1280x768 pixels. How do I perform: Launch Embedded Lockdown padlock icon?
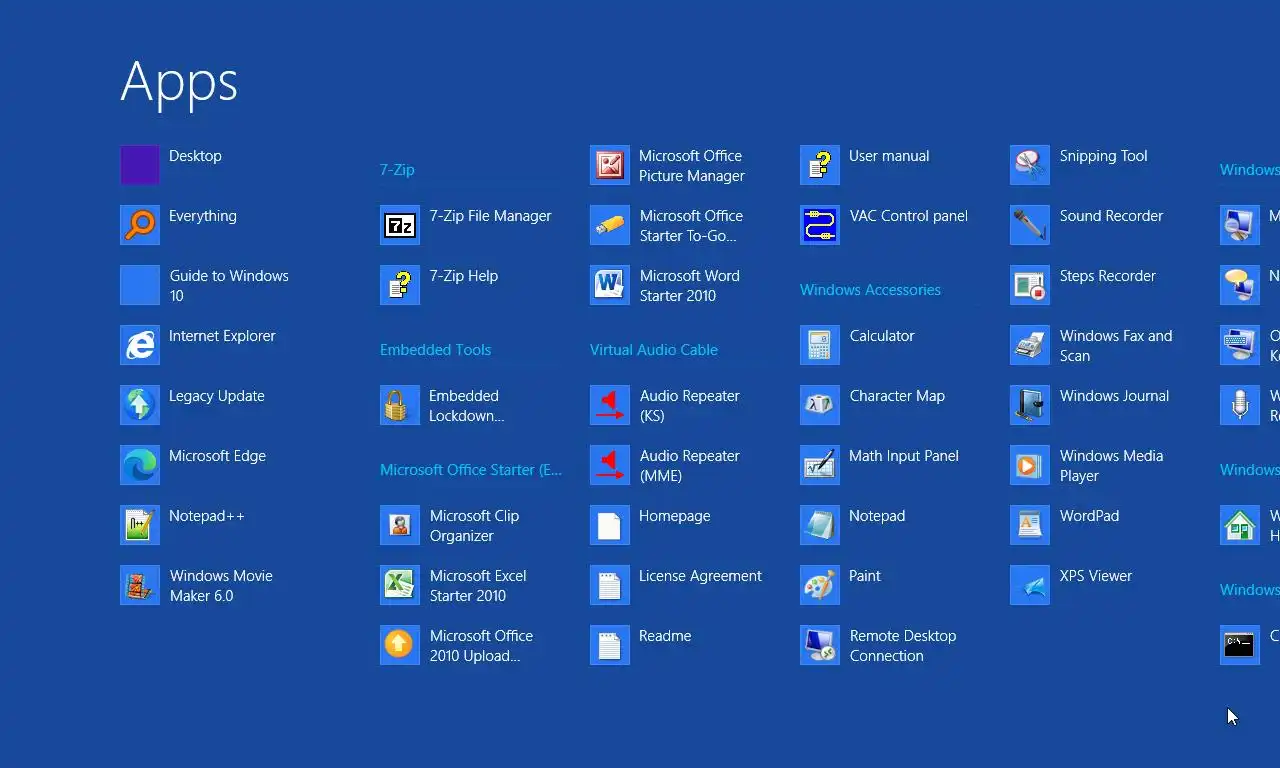coord(400,405)
